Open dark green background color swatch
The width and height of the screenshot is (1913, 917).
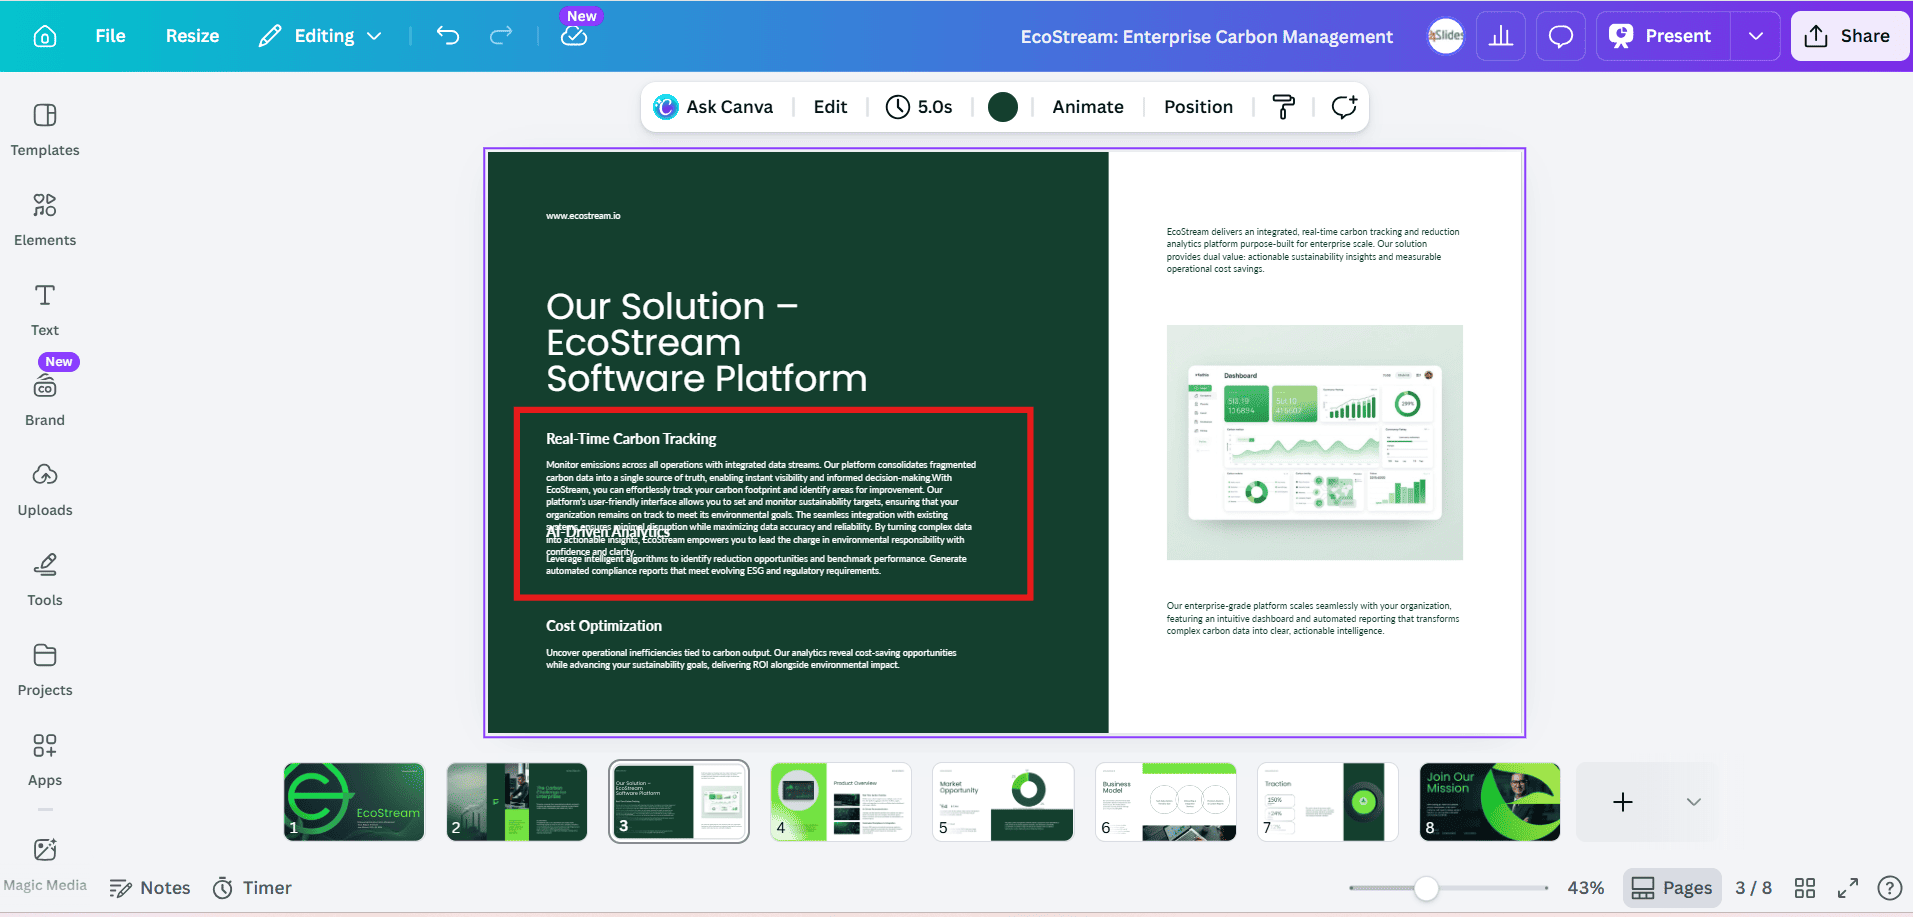[x=1003, y=107]
